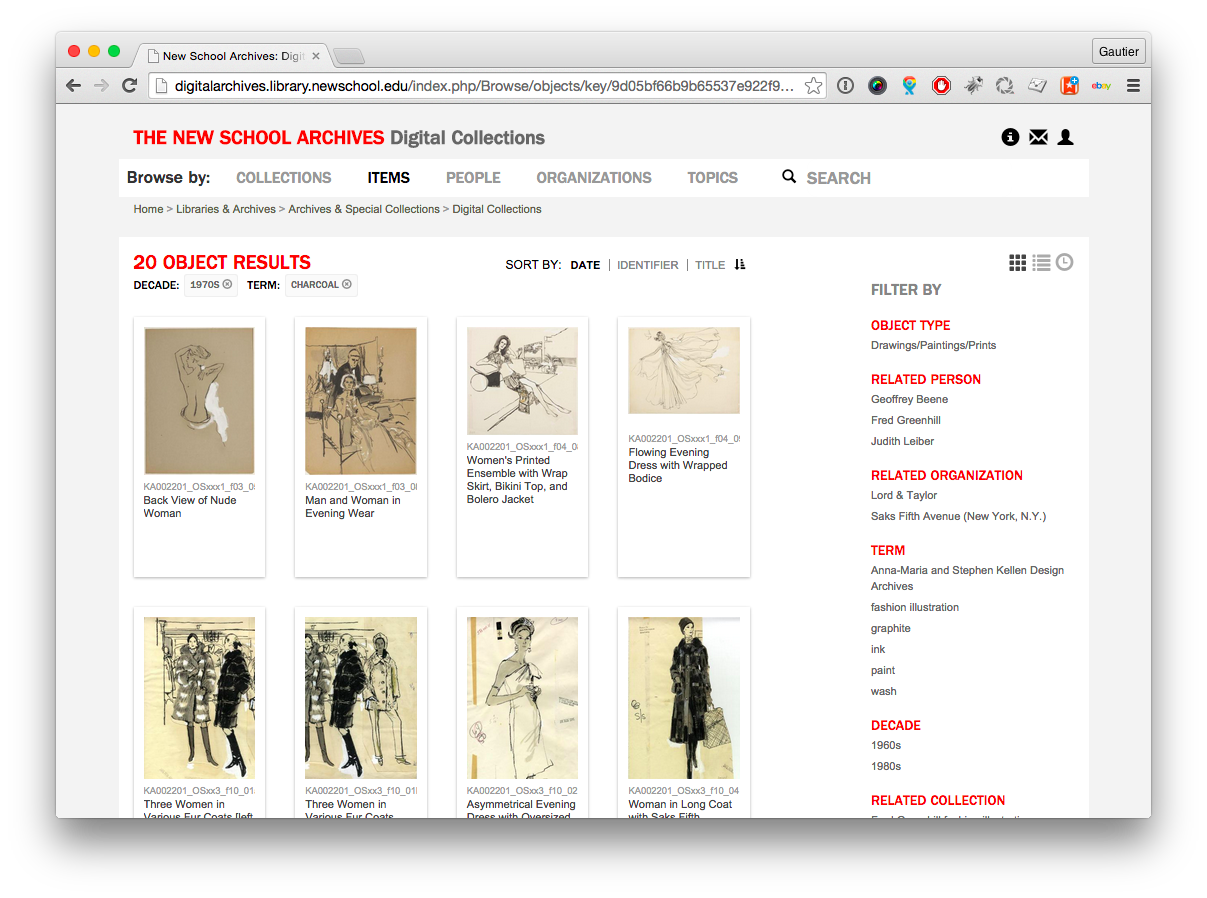Click the envelope checker extension icon
1207x898 pixels.
point(1037,86)
